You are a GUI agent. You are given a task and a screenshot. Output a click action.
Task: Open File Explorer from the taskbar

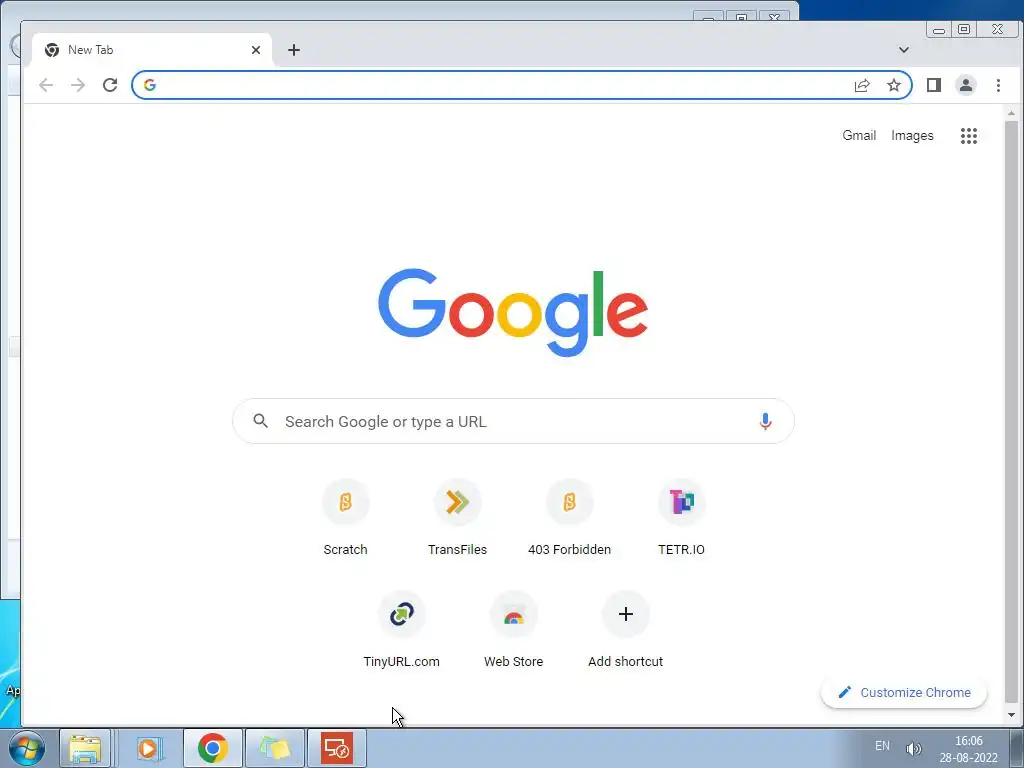click(x=85, y=748)
